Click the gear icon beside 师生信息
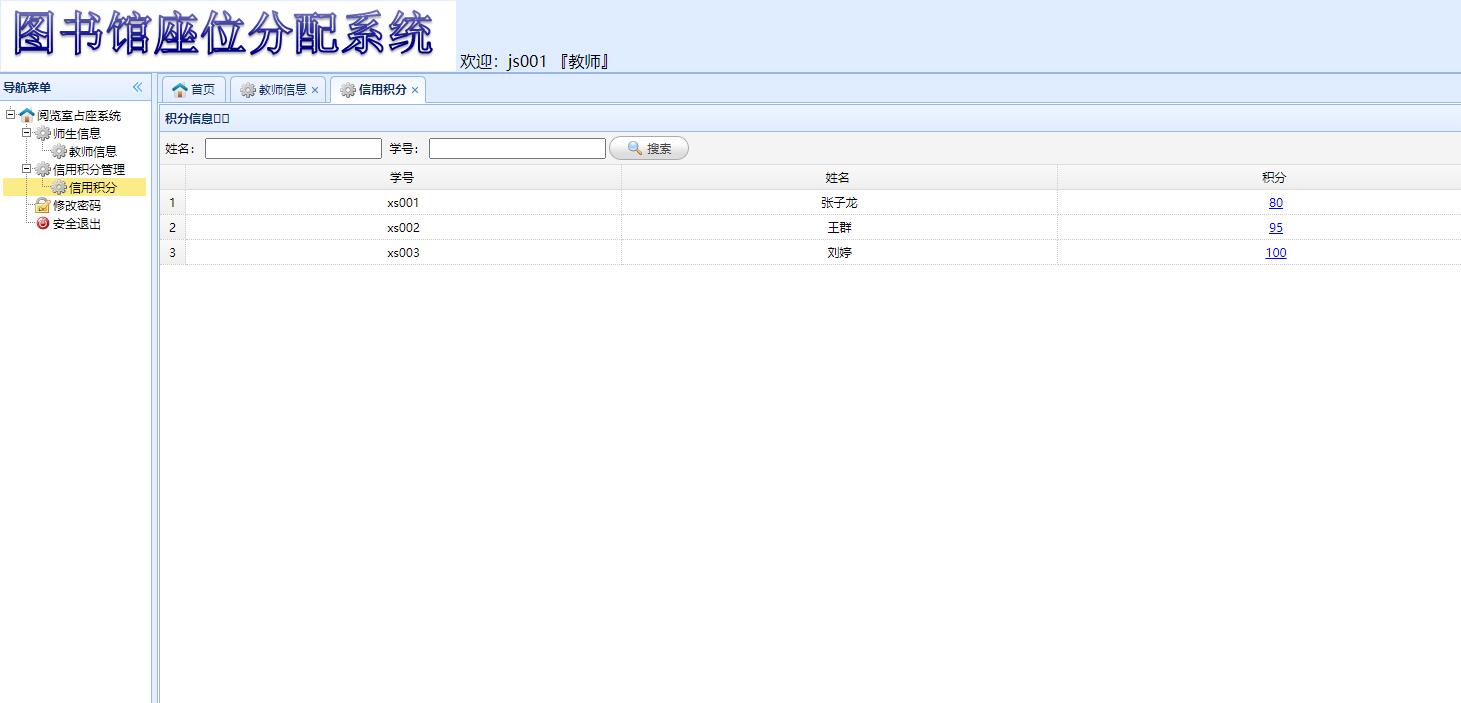This screenshot has width=1461, height=703. (x=43, y=134)
